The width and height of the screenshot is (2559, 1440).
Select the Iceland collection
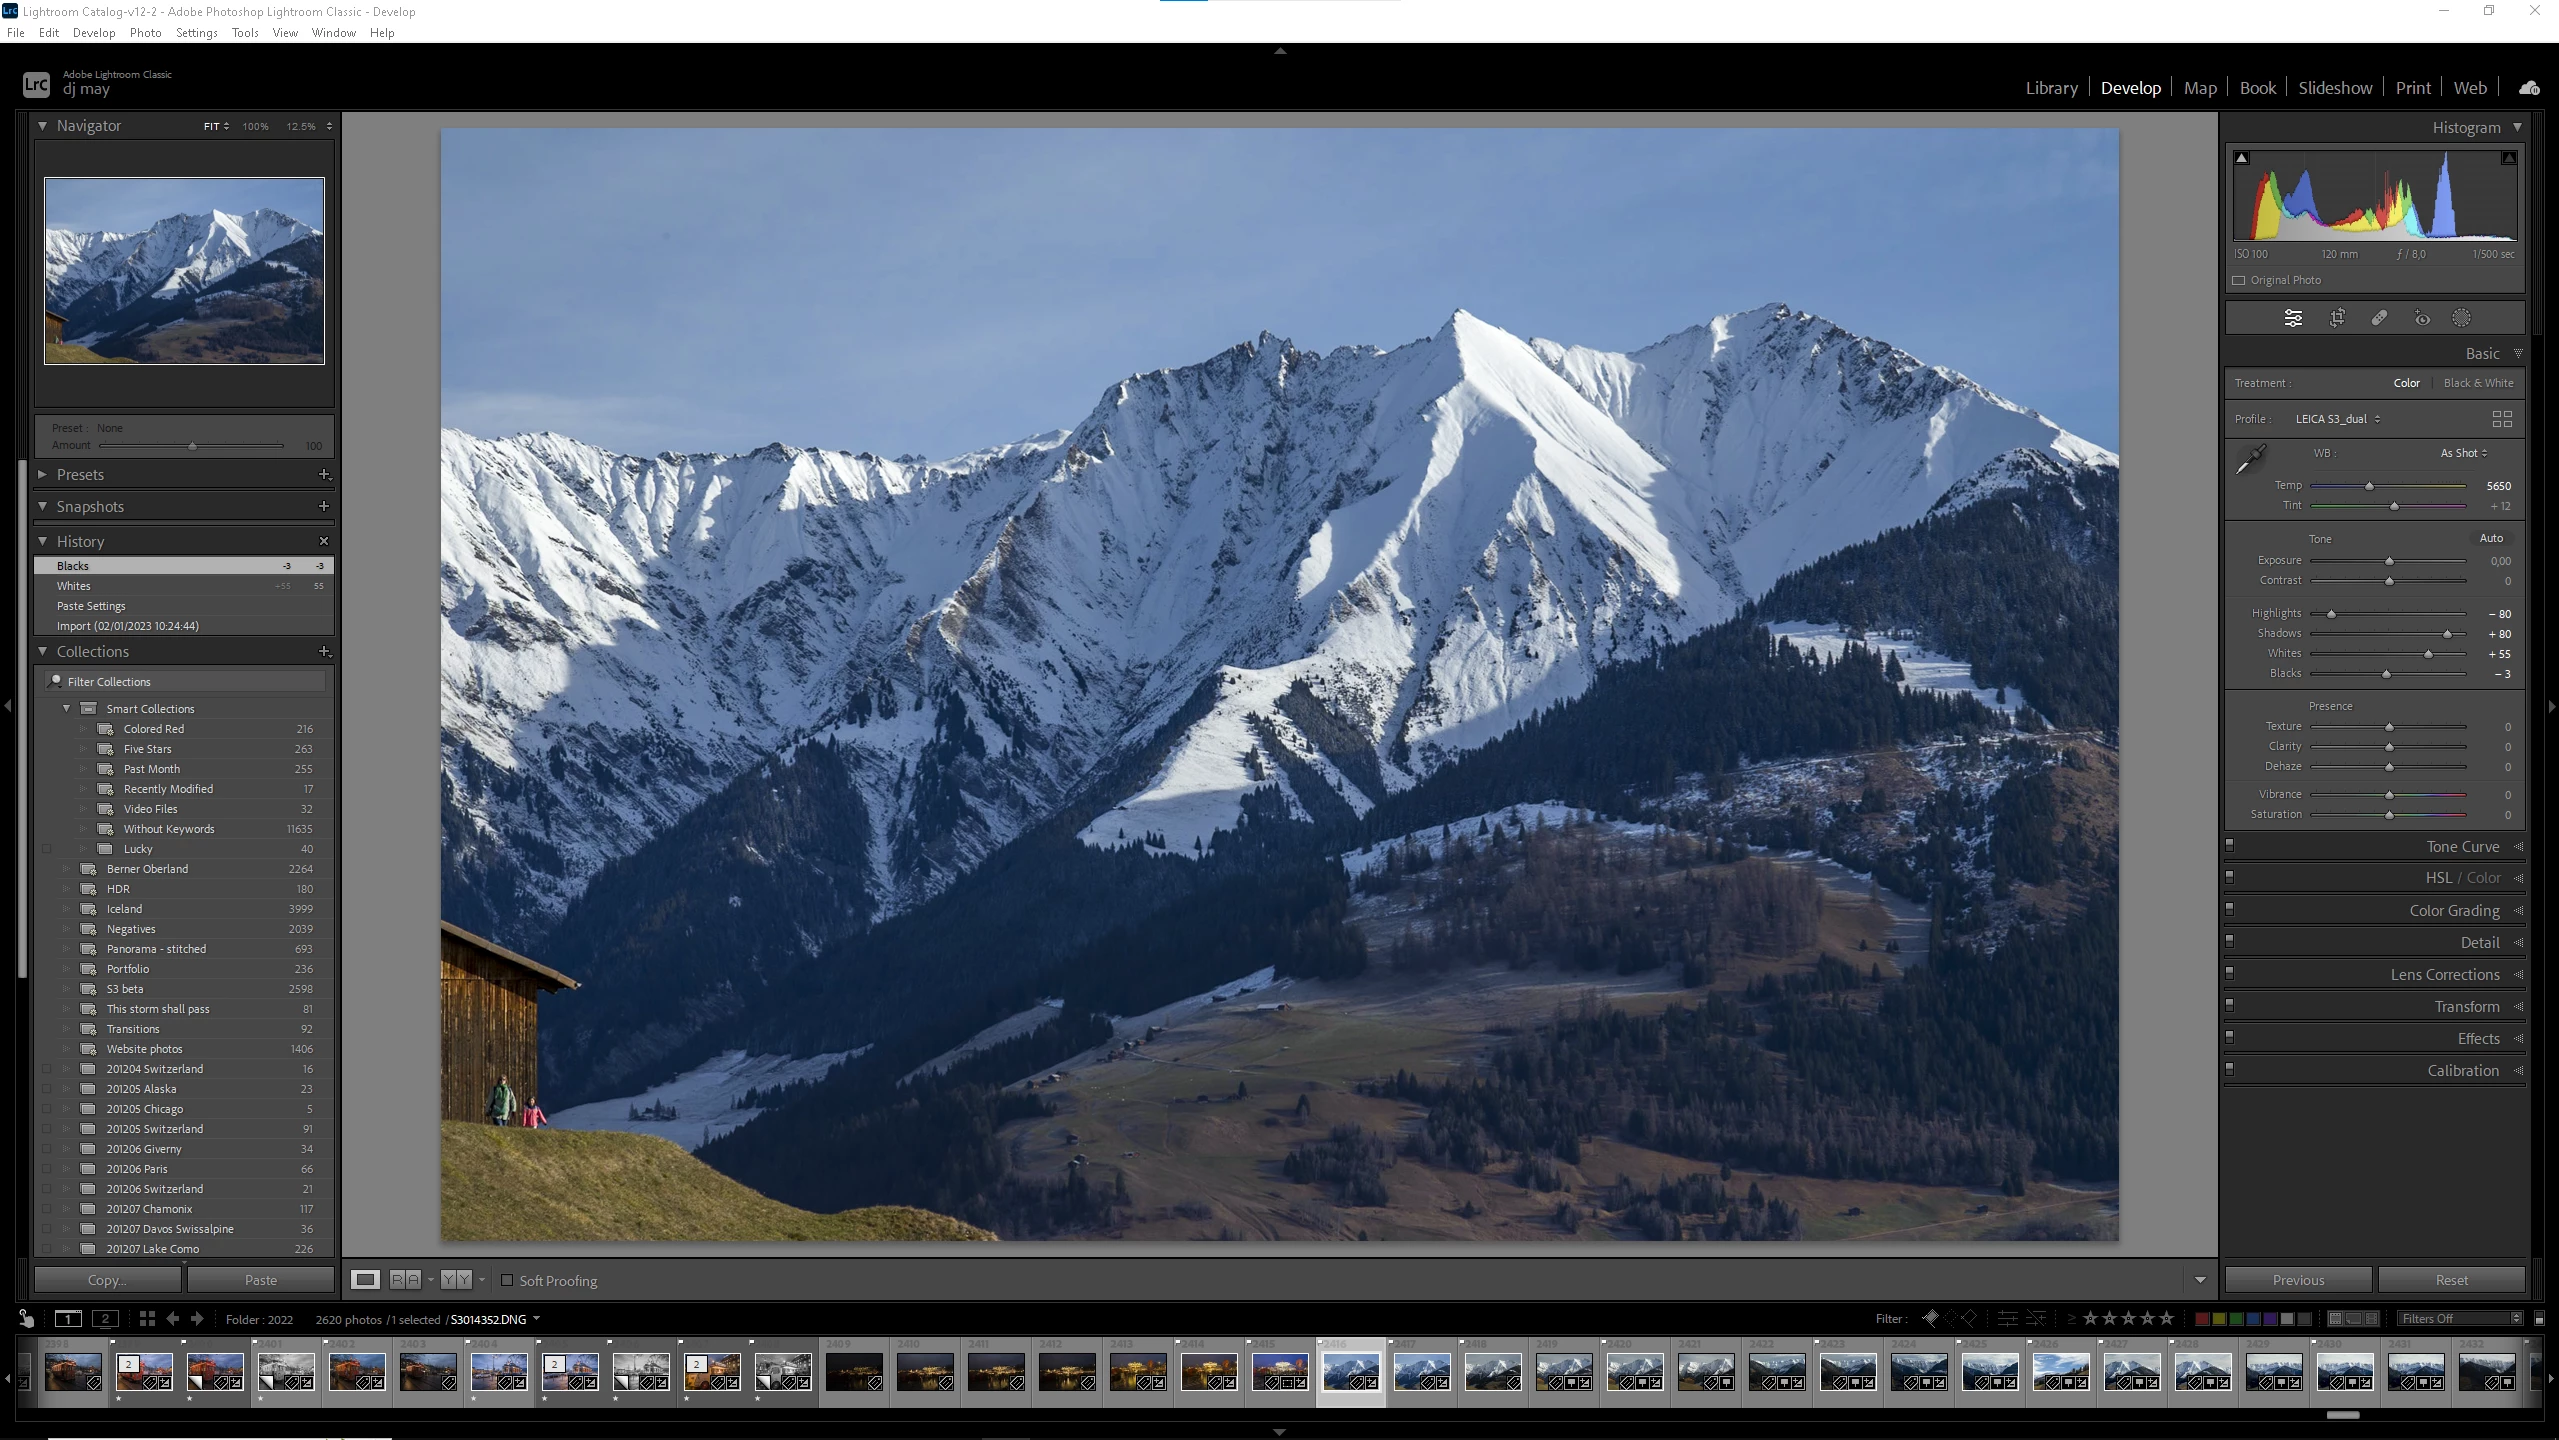point(125,909)
